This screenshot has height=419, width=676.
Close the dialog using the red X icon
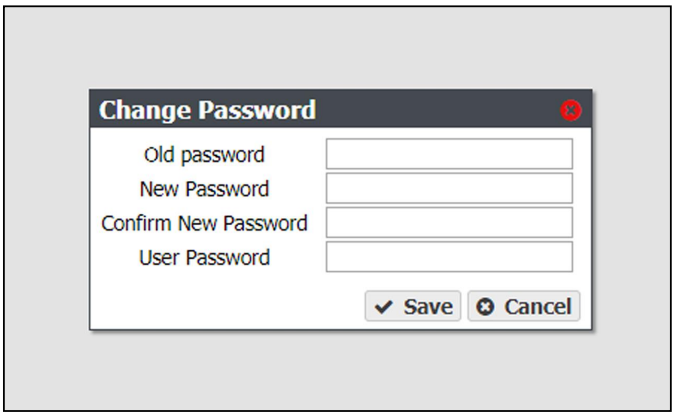[x=570, y=110]
